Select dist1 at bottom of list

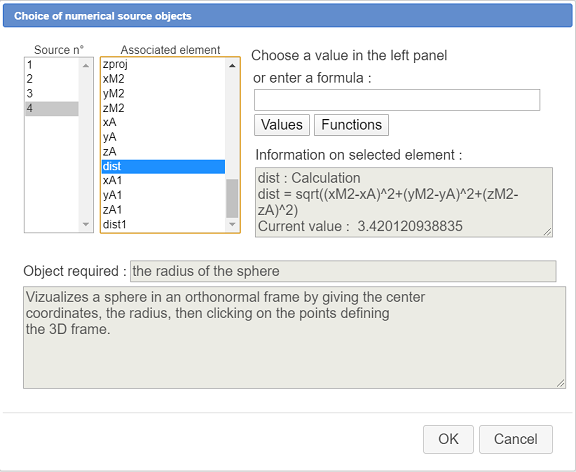163,224
